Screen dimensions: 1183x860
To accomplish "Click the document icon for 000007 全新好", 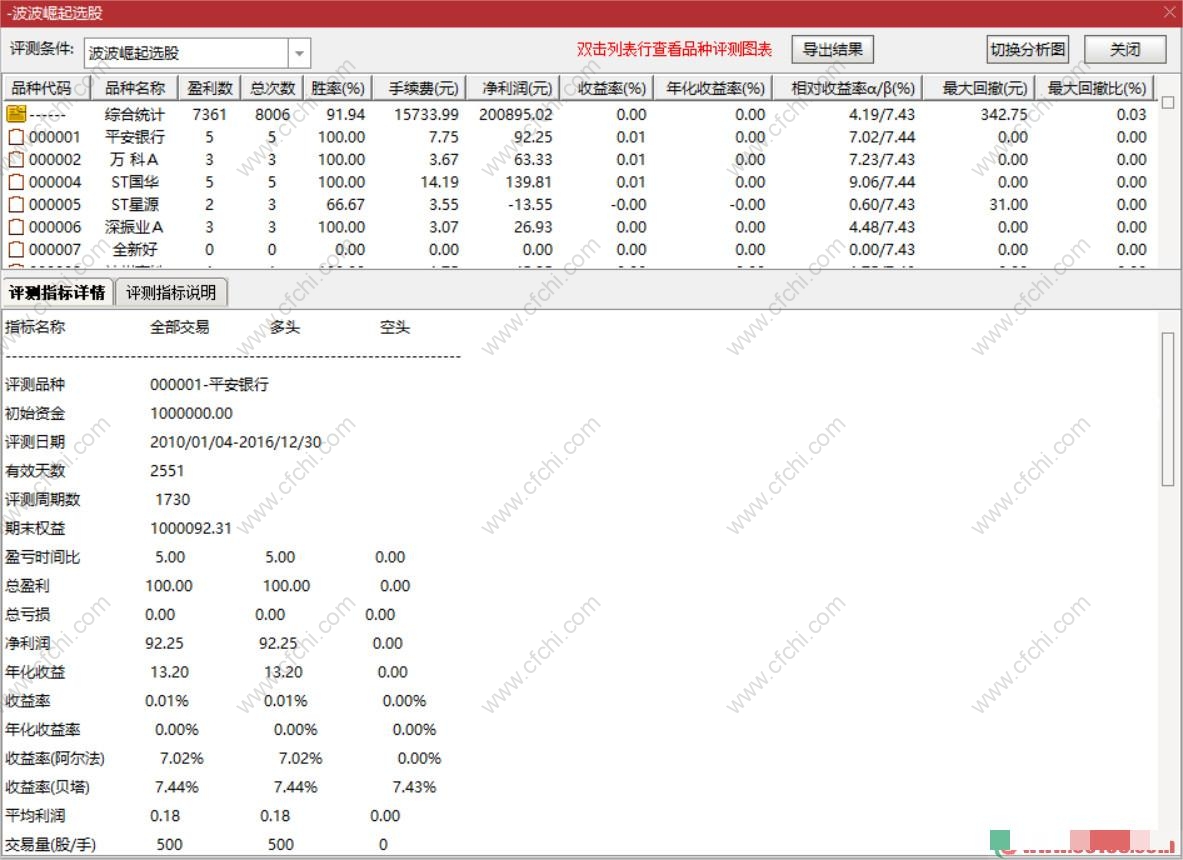I will point(16,250).
